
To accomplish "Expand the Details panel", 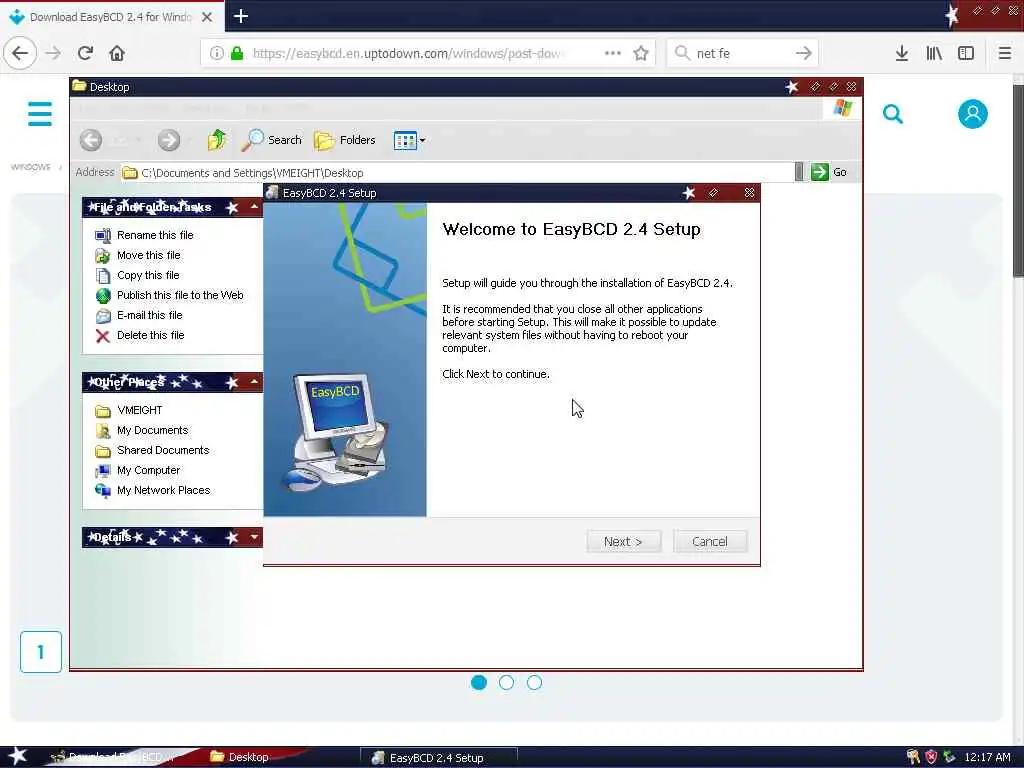I will click(x=254, y=537).
